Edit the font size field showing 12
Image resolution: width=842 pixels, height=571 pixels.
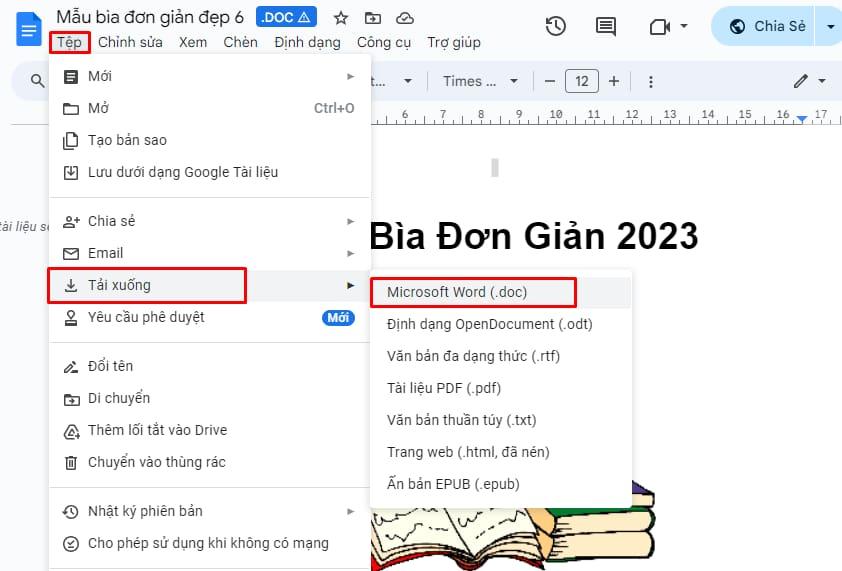(x=582, y=81)
